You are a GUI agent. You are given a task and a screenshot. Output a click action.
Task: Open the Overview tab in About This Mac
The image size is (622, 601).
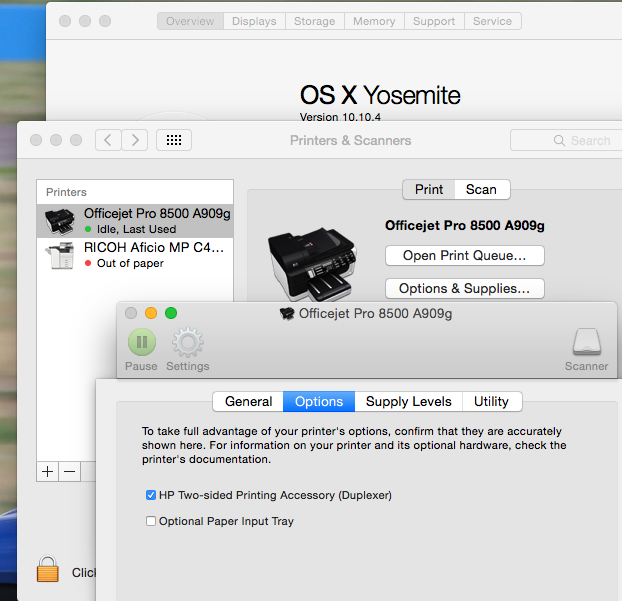click(x=190, y=21)
